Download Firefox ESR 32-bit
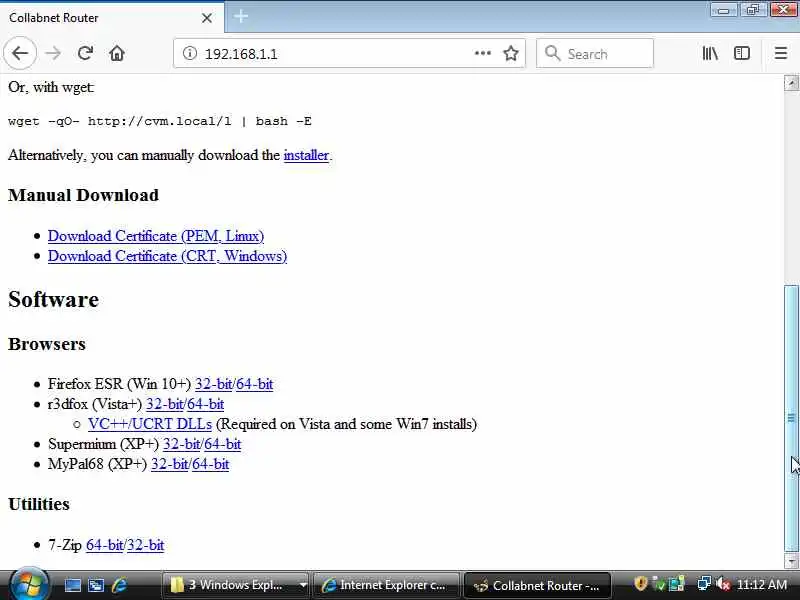 (x=213, y=384)
